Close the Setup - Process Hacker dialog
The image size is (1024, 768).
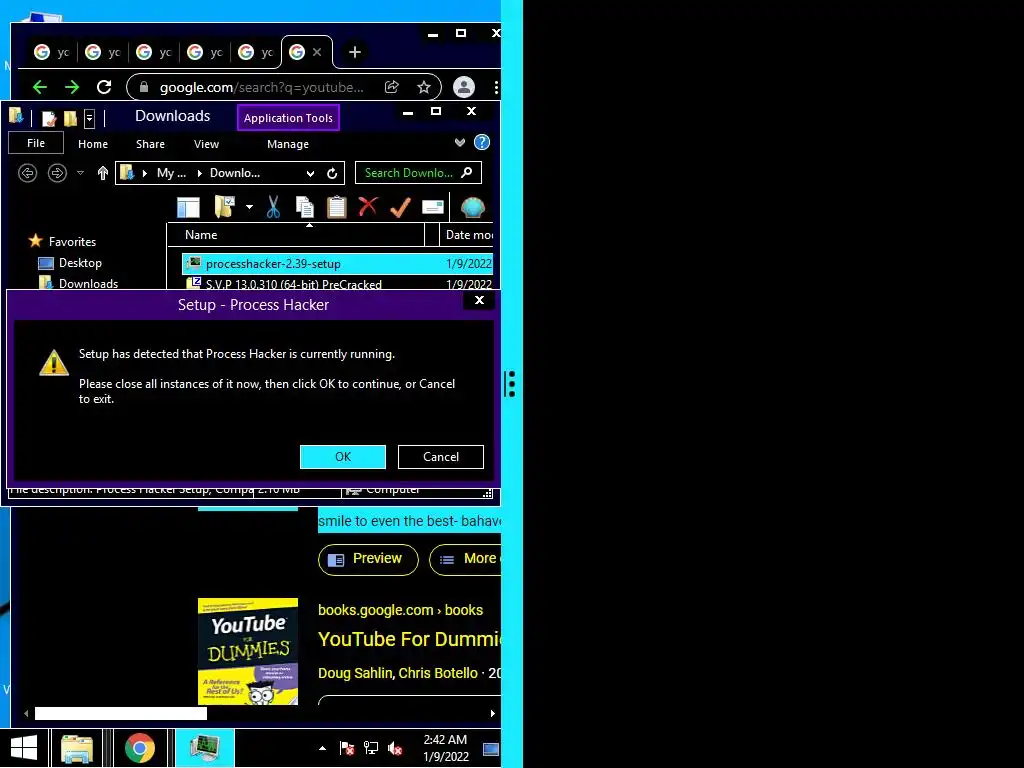coord(479,300)
